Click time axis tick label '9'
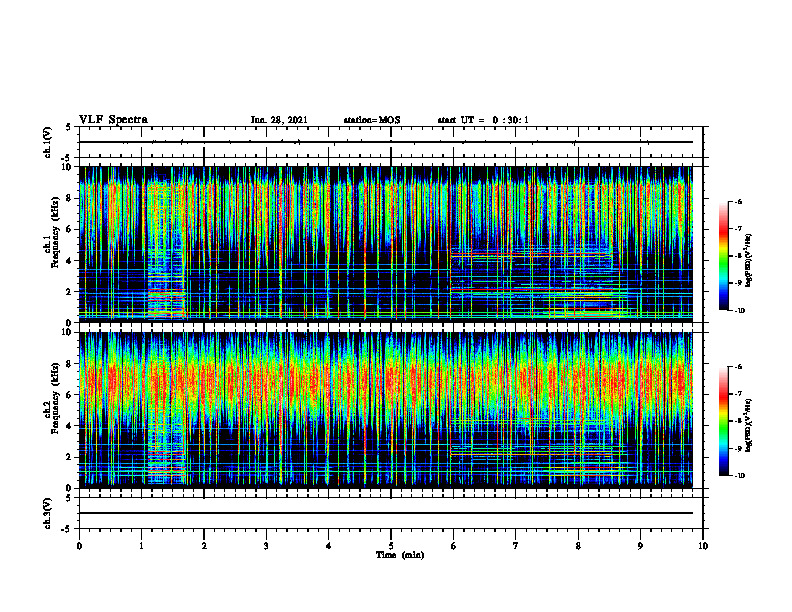Screen dimensions: 792x612 (640, 546)
